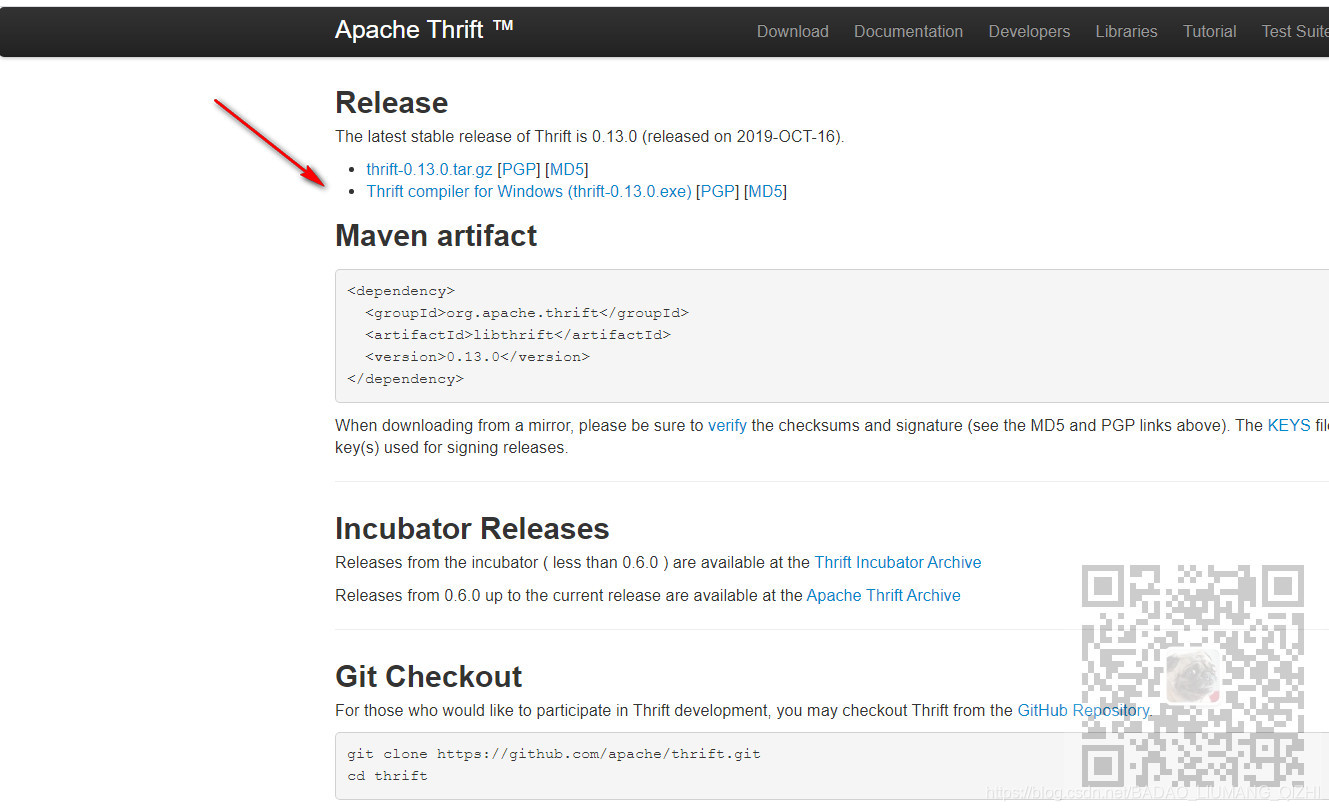The image size is (1329, 811).
Task: Open the Developers navigation item
Action: pyautogui.click(x=1028, y=31)
